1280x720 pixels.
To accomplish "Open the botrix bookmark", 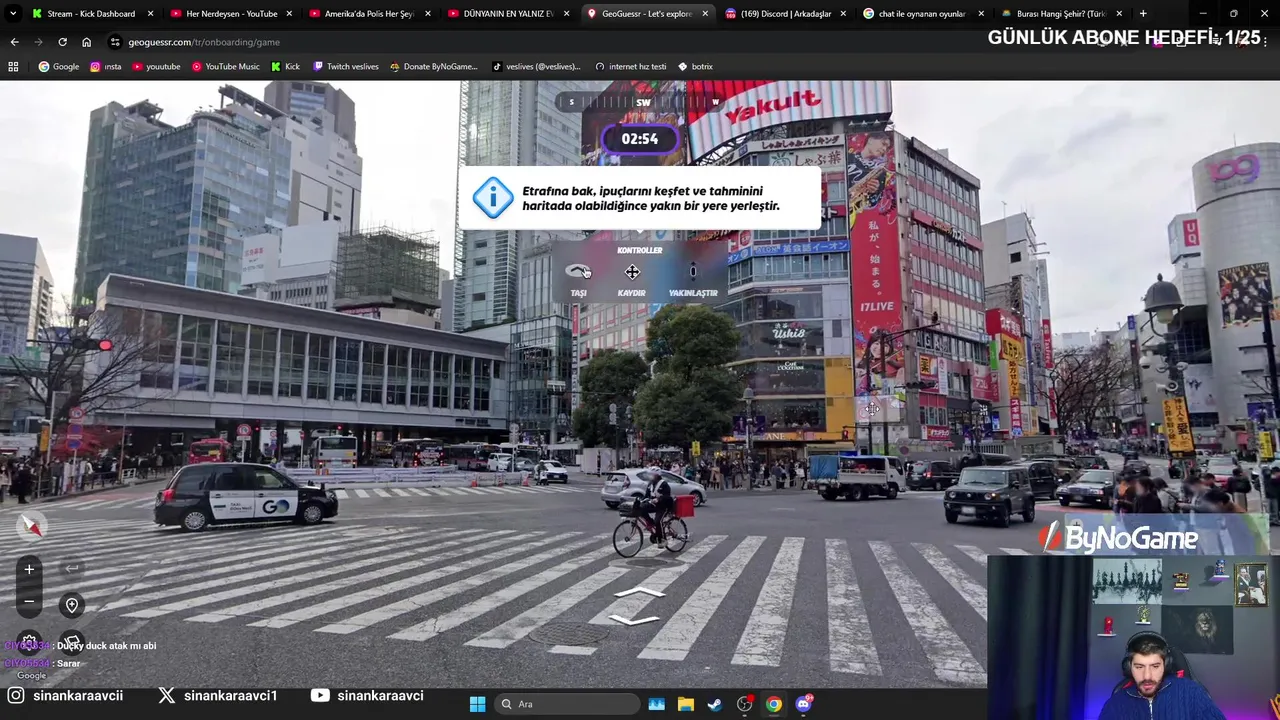I will [695, 67].
